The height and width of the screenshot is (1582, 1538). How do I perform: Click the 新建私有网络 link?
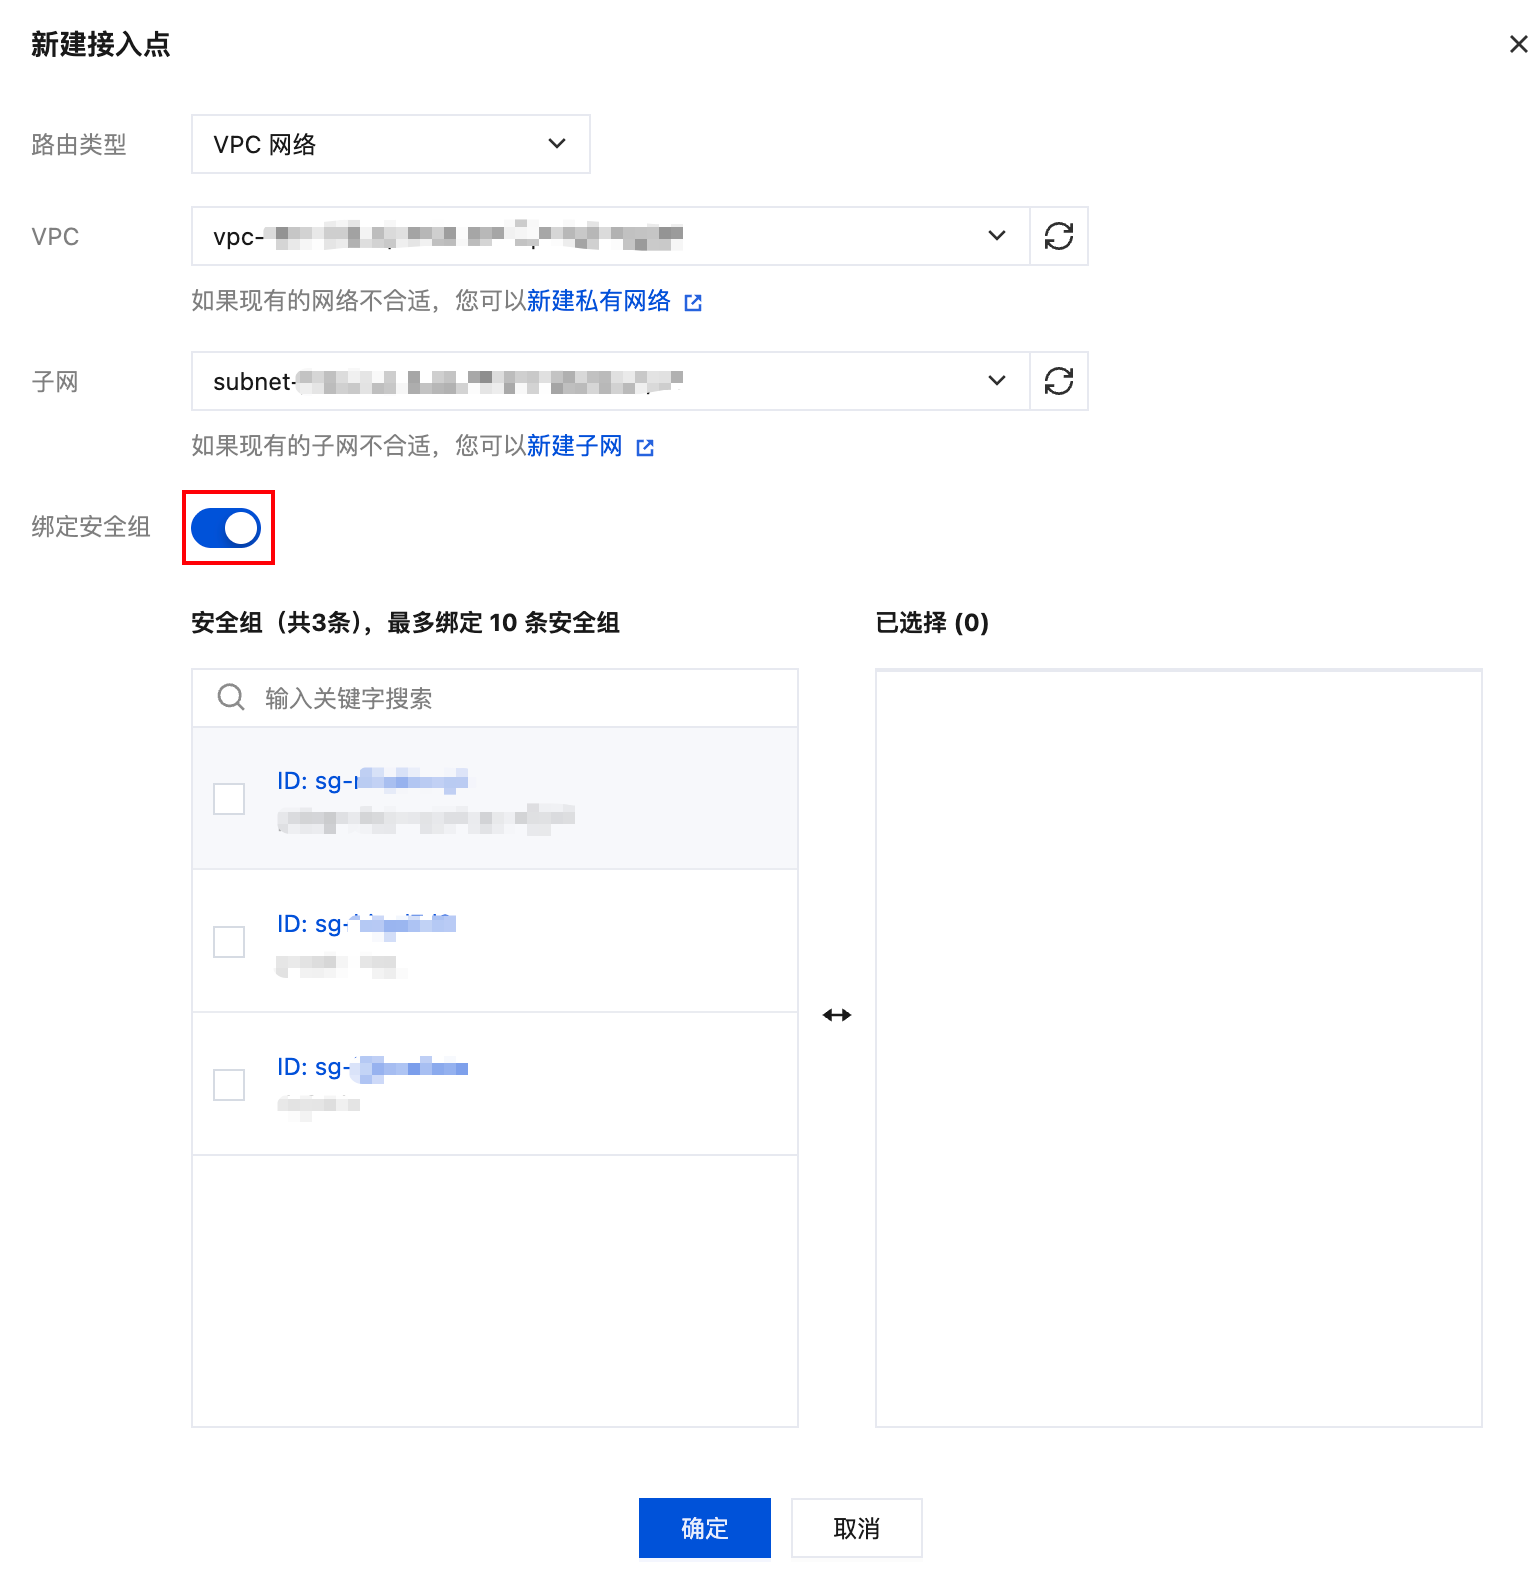pyautogui.click(x=599, y=301)
